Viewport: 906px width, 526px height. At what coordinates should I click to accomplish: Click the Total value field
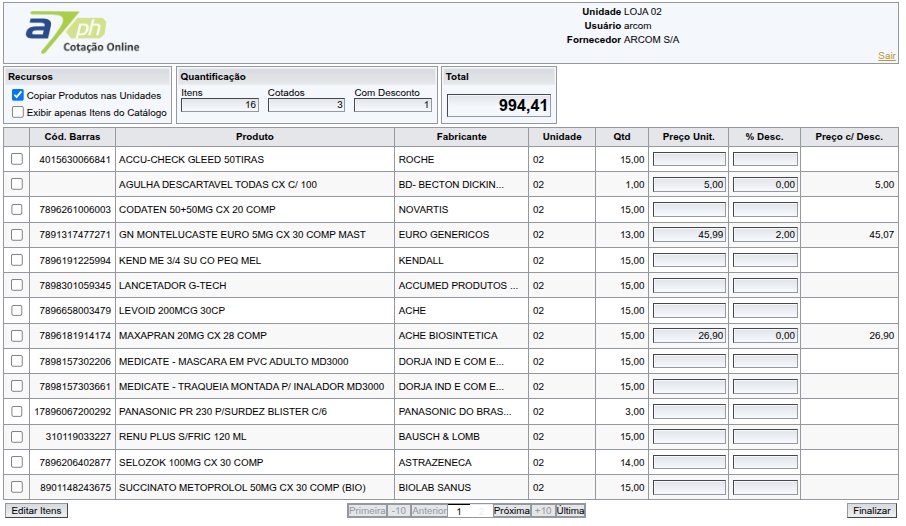coord(498,105)
